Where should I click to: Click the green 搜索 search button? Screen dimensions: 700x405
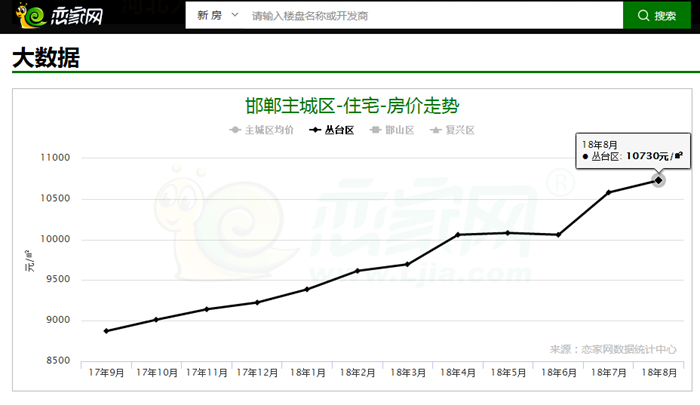[657, 16]
